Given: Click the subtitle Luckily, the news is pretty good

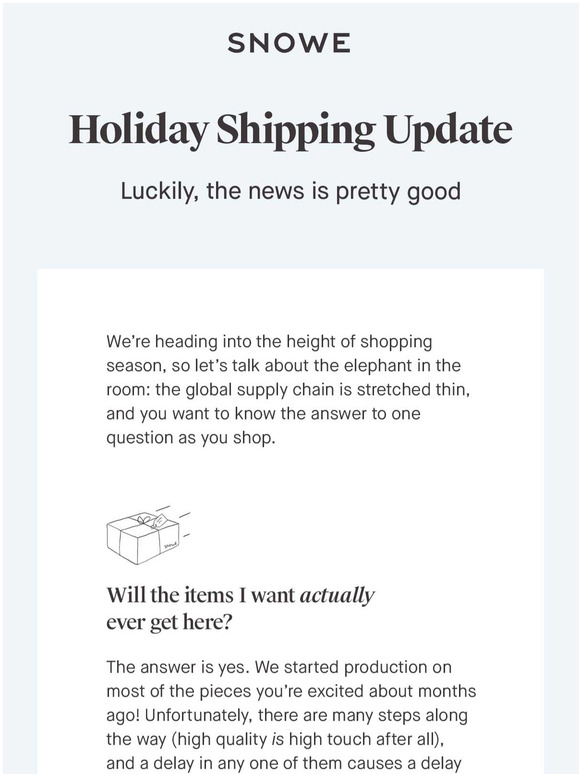Looking at the screenshot, I should click(291, 191).
